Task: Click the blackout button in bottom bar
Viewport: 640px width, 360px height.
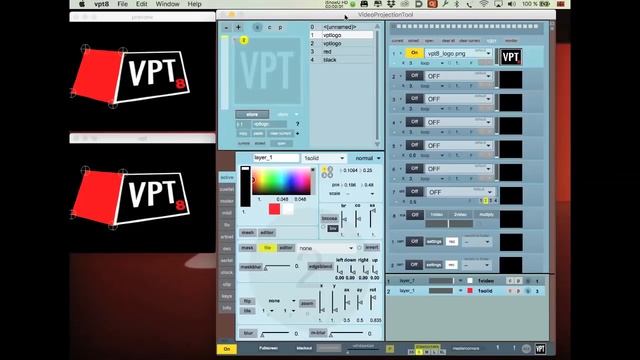Action: click(304, 348)
